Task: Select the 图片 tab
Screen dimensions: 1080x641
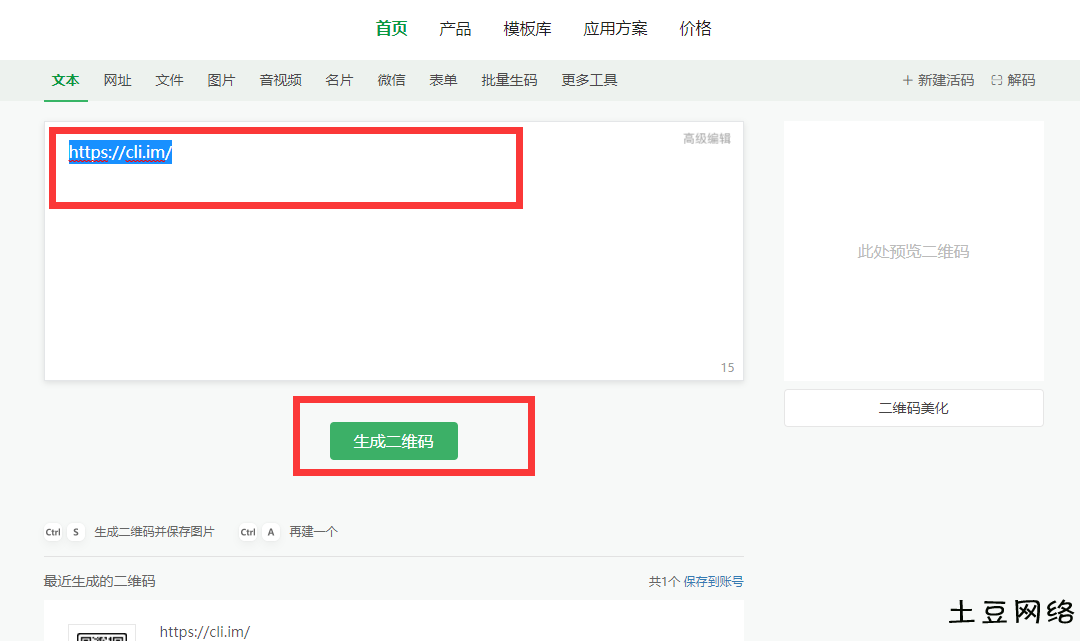Action: click(x=221, y=80)
